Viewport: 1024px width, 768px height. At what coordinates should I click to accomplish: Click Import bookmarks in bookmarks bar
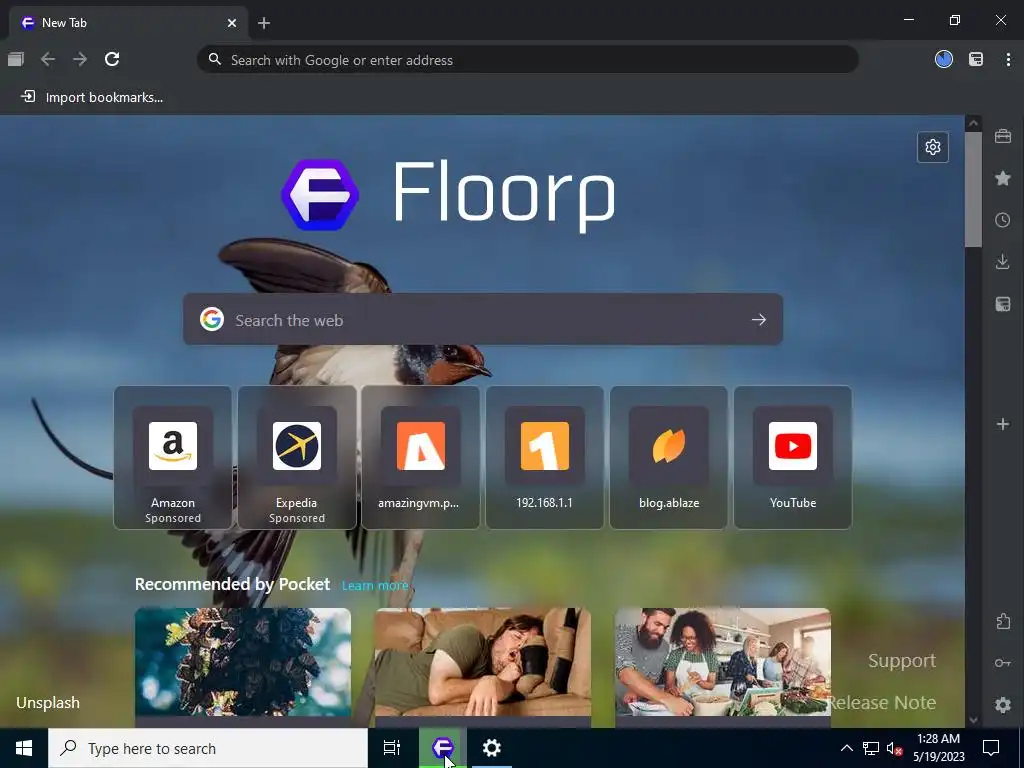(92, 97)
